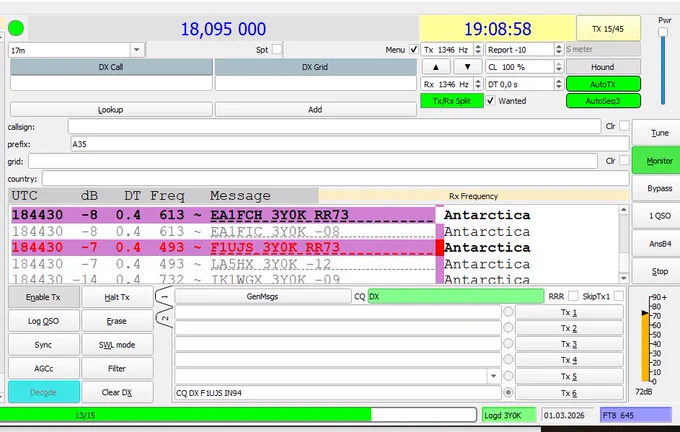This screenshot has height=432, width=680.
Task: Adjust the DT 0,0 s spinner
Action: click(x=559, y=84)
